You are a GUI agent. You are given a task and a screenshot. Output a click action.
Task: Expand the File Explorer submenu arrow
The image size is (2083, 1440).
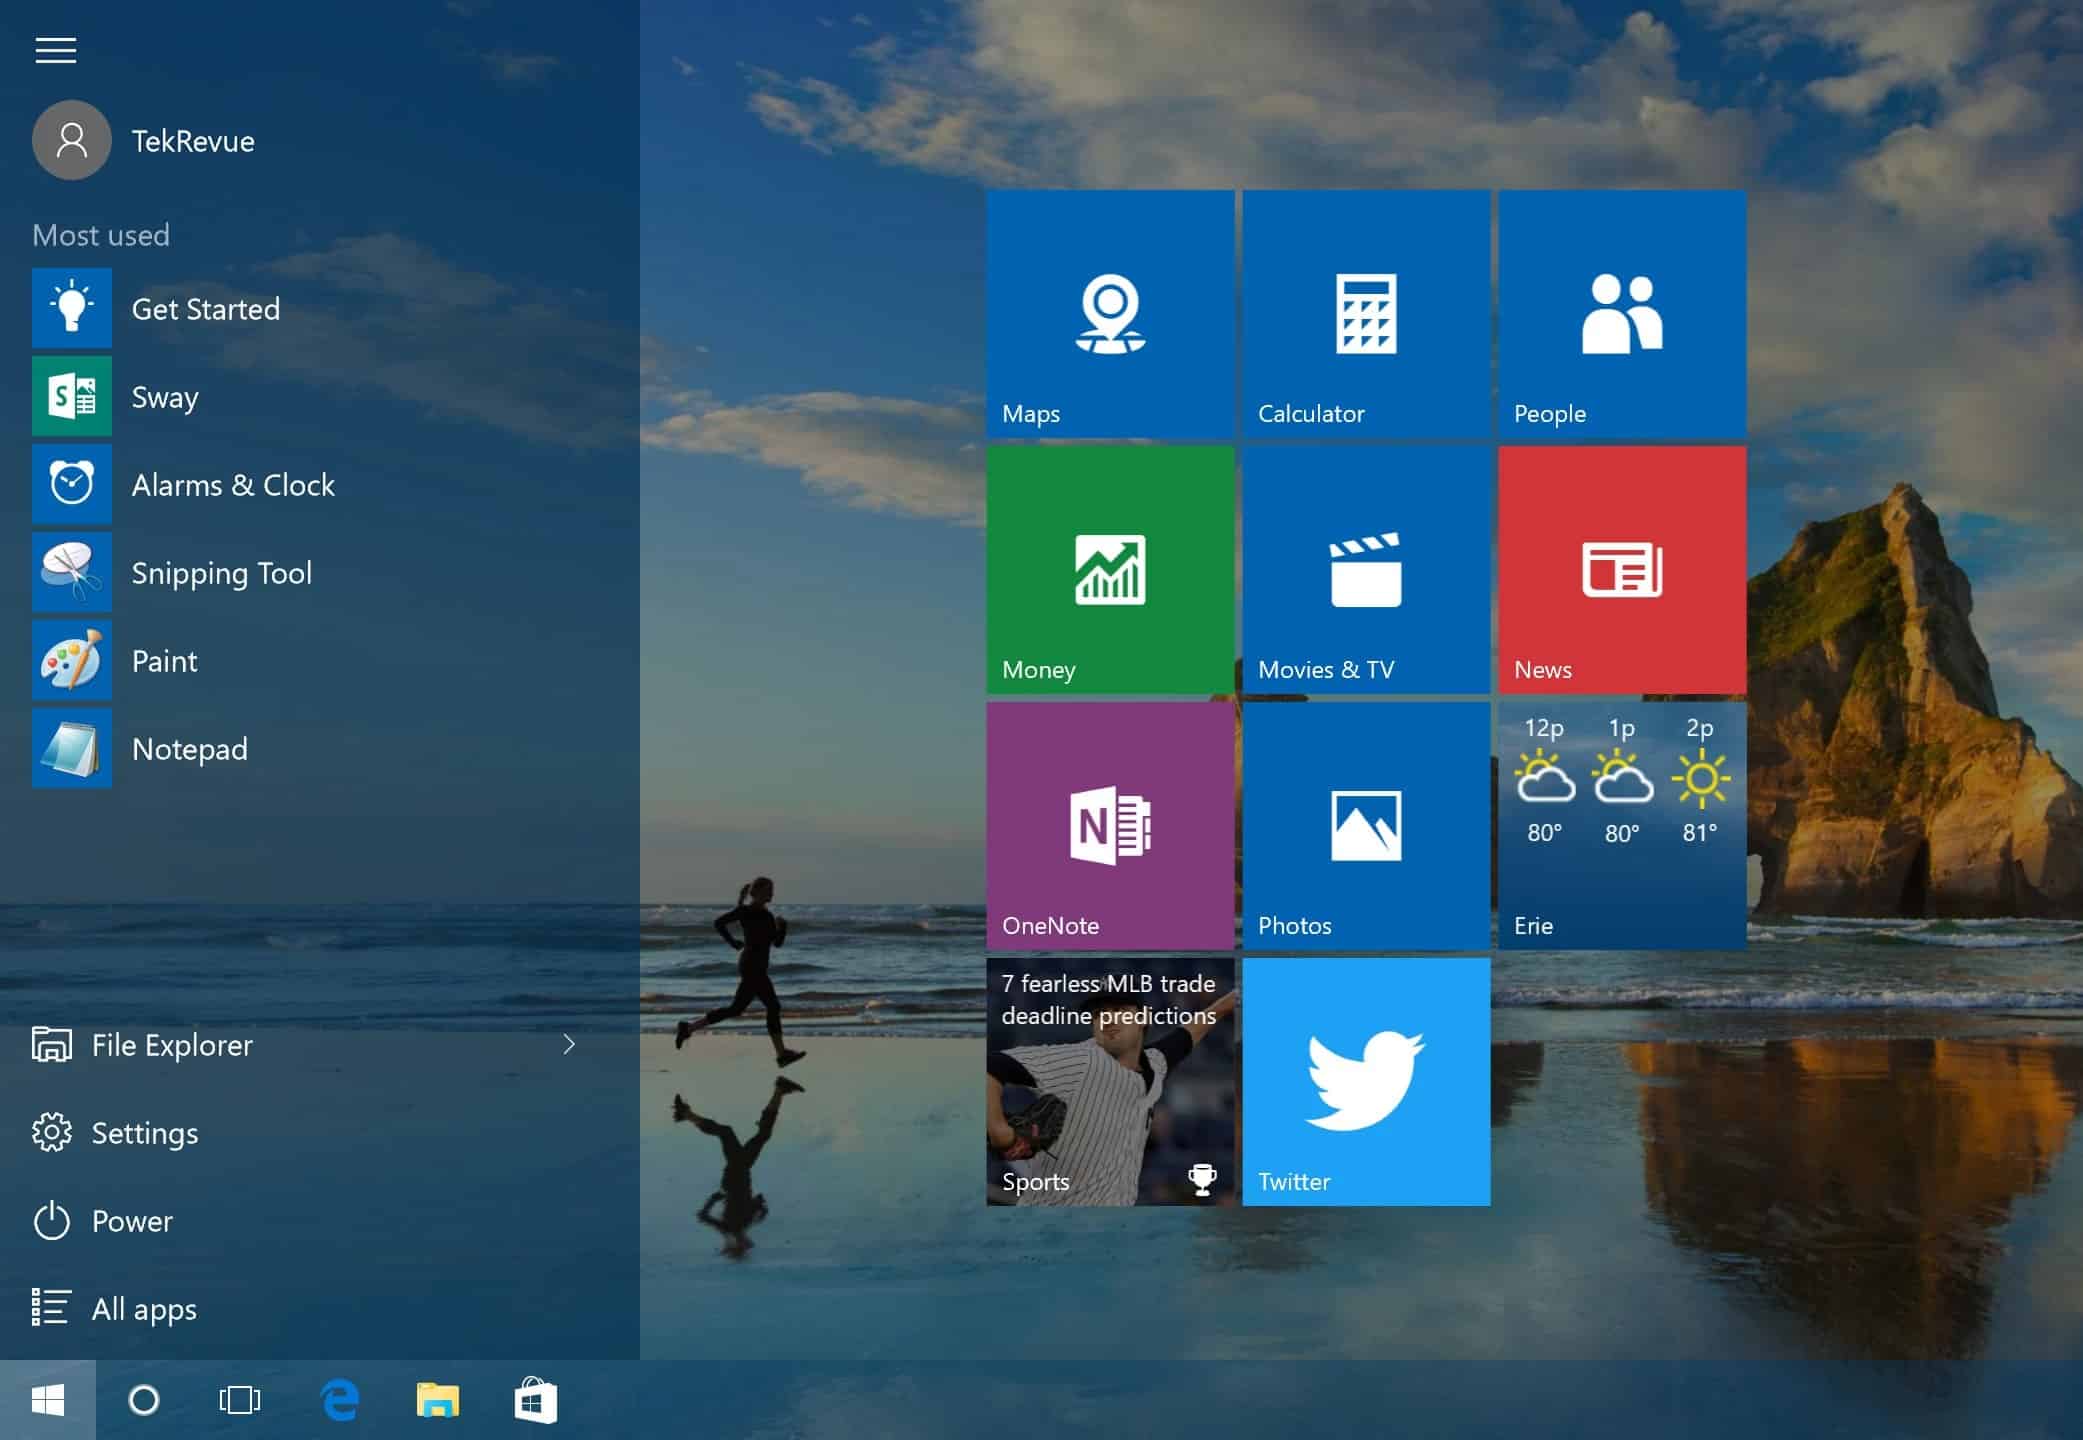[568, 1044]
